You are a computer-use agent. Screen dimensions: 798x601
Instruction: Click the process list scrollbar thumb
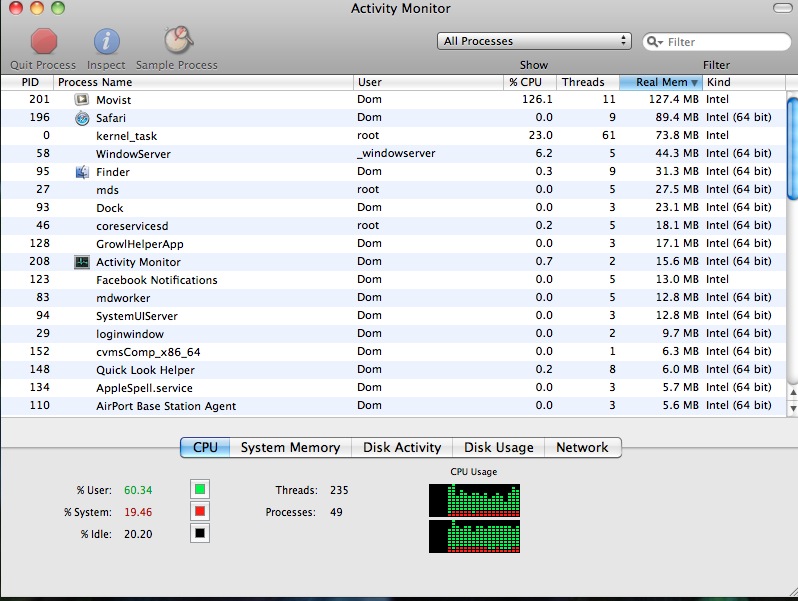point(792,149)
